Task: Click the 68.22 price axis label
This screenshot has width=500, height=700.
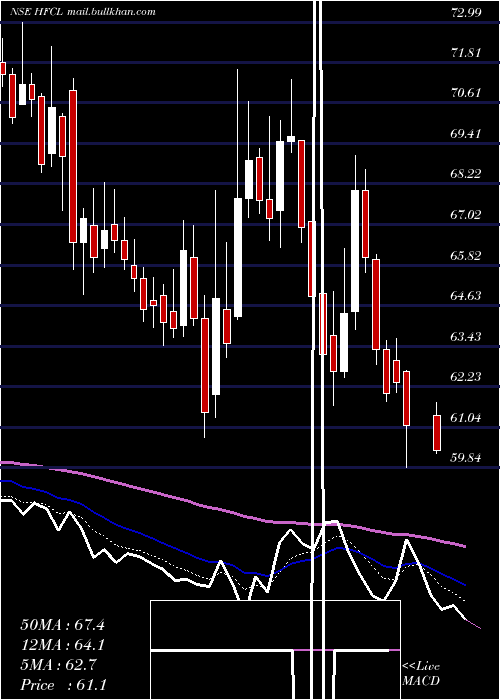Action: point(466,174)
